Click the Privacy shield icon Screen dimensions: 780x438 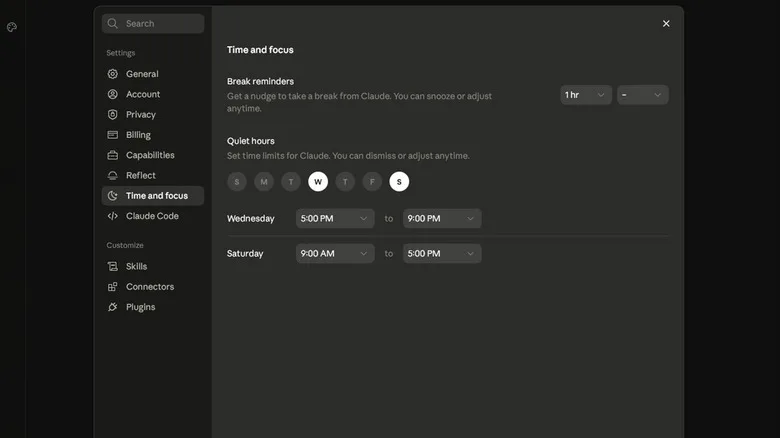pyautogui.click(x=113, y=114)
